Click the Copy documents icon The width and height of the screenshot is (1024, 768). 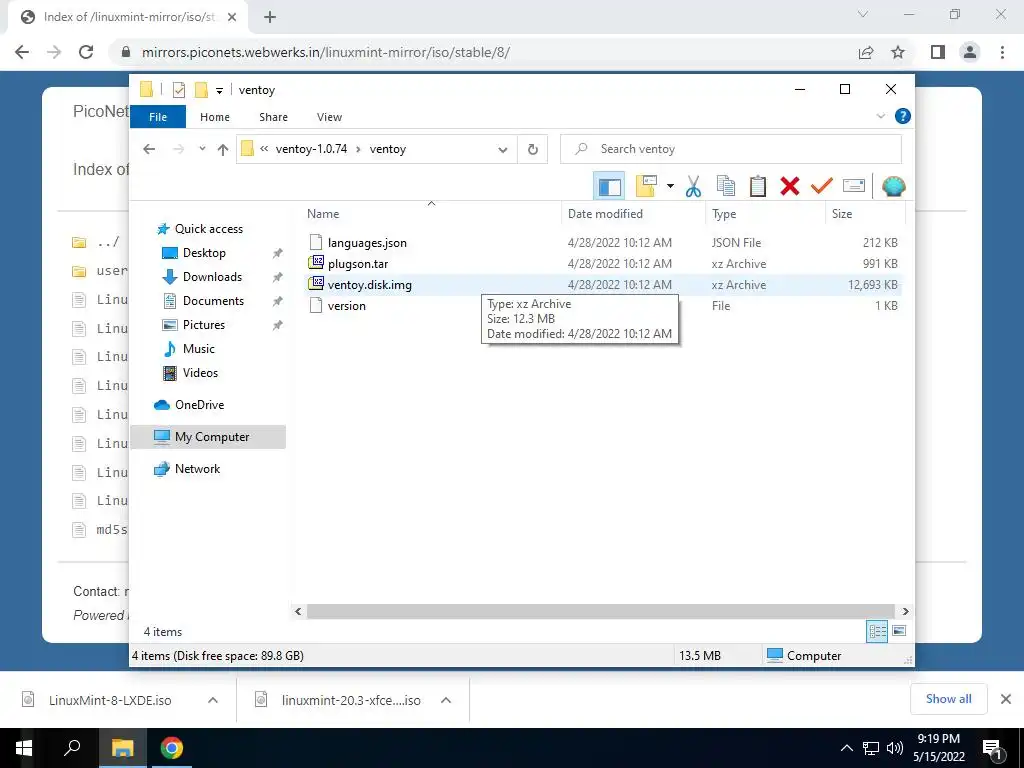coord(726,186)
